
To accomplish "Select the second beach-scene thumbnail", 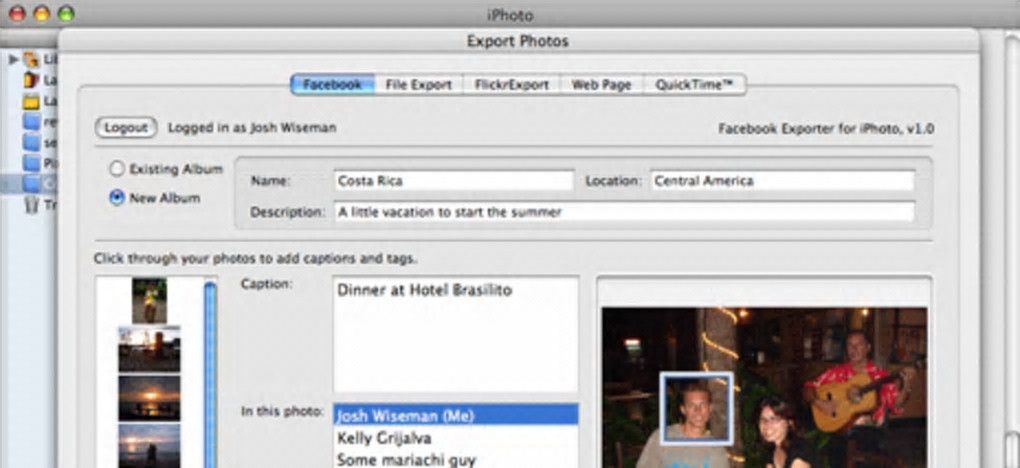I will [150, 349].
